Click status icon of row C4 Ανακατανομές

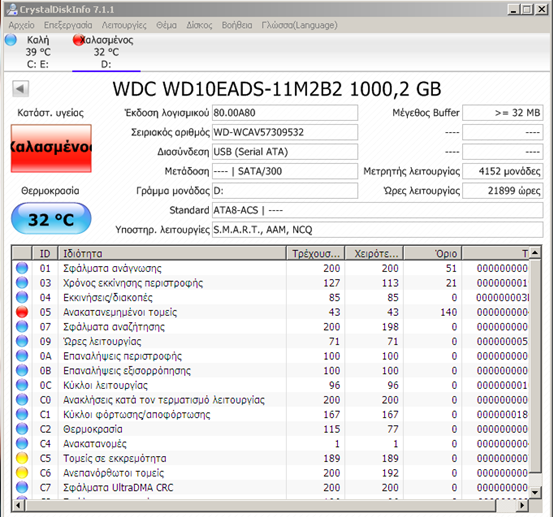(x=22, y=444)
